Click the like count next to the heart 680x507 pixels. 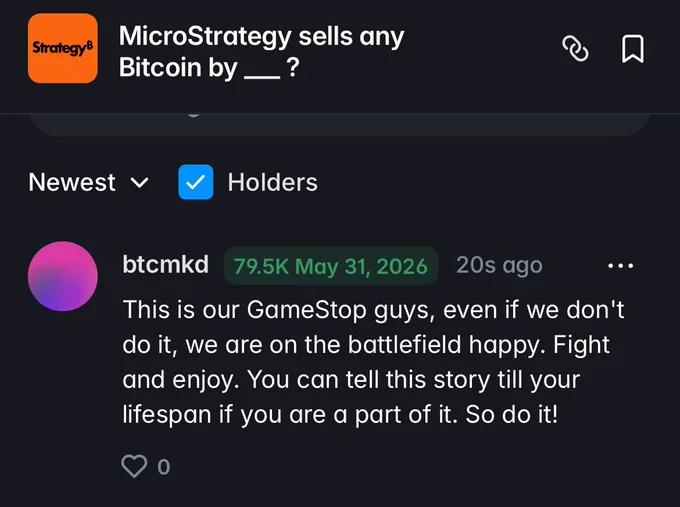click(x=163, y=467)
